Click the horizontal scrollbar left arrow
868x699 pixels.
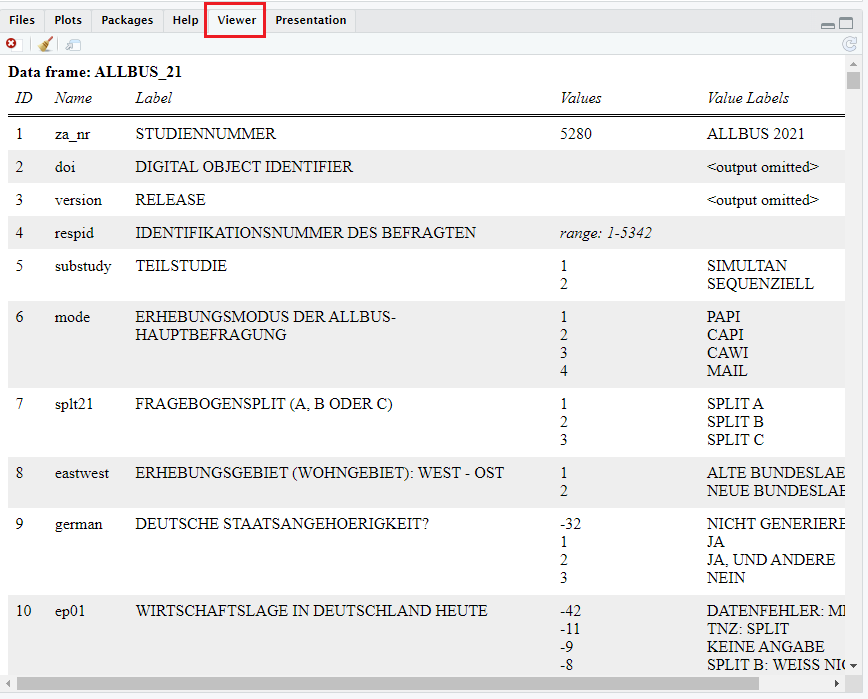9,684
